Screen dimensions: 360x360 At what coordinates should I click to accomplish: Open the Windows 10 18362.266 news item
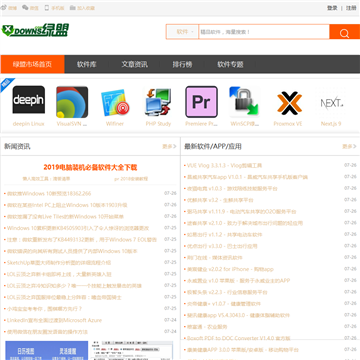[x=49, y=194]
